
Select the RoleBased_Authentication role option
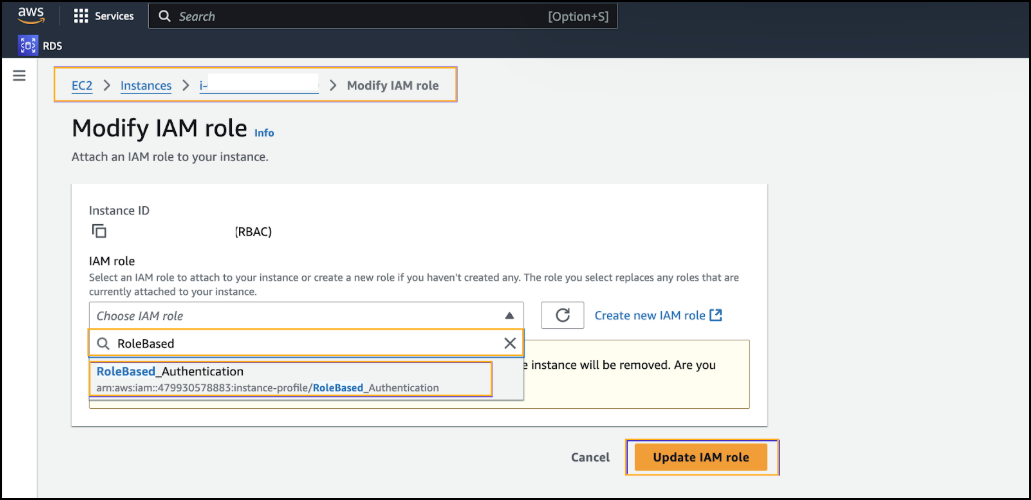(x=290, y=379)
